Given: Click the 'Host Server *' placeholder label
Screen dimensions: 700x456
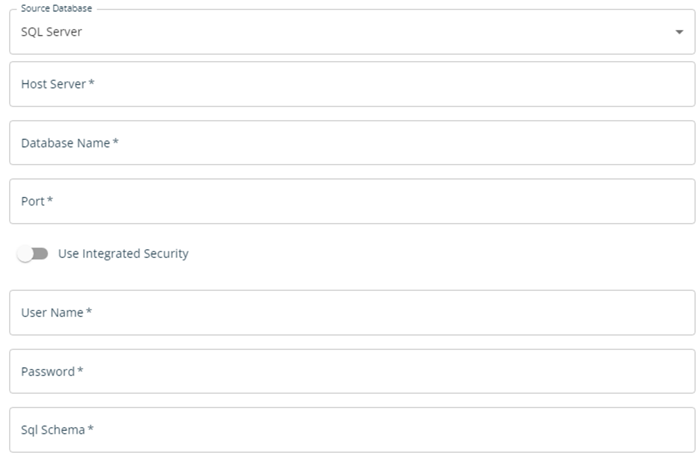Looking at the screenshot, I should pyautogui.click(x=58, y=84).
